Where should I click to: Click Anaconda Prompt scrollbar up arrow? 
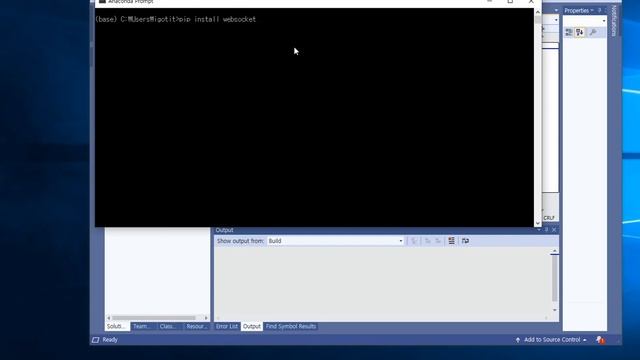[x=538, y=12]
